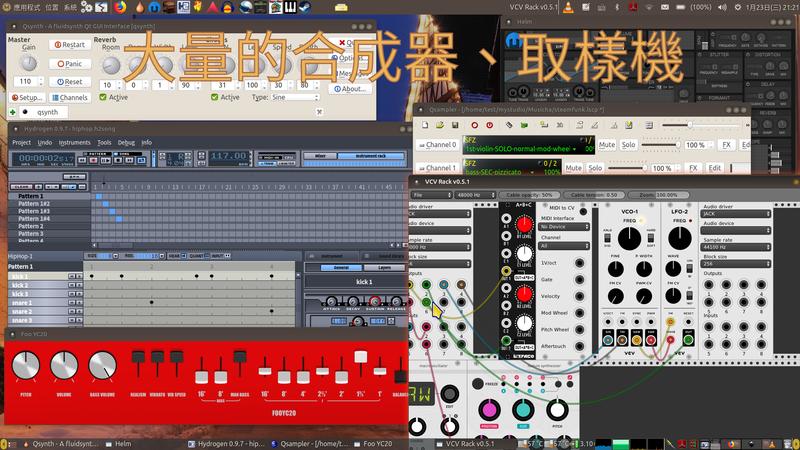Image resolution: width=800 pixels, height=450 pixels.
Task: Open Hydrogen Debug menu
Action: tap(127, 143)
